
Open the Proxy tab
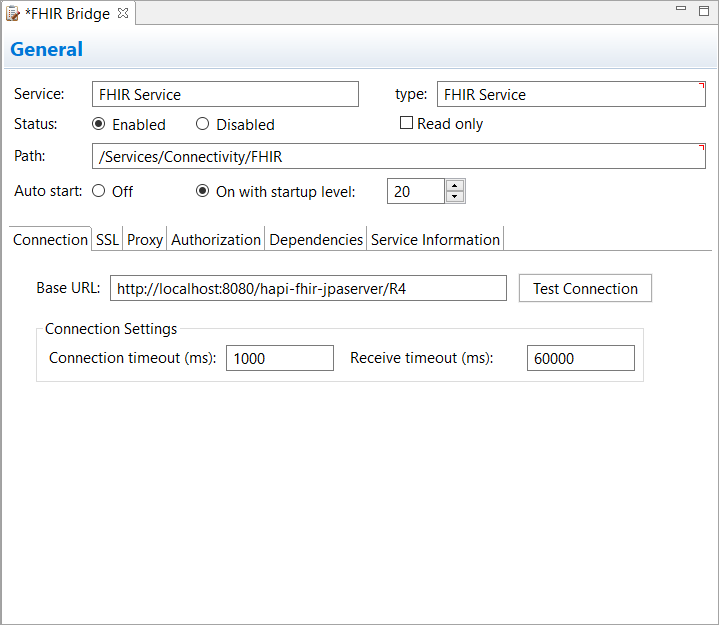[x=145, y=239]
